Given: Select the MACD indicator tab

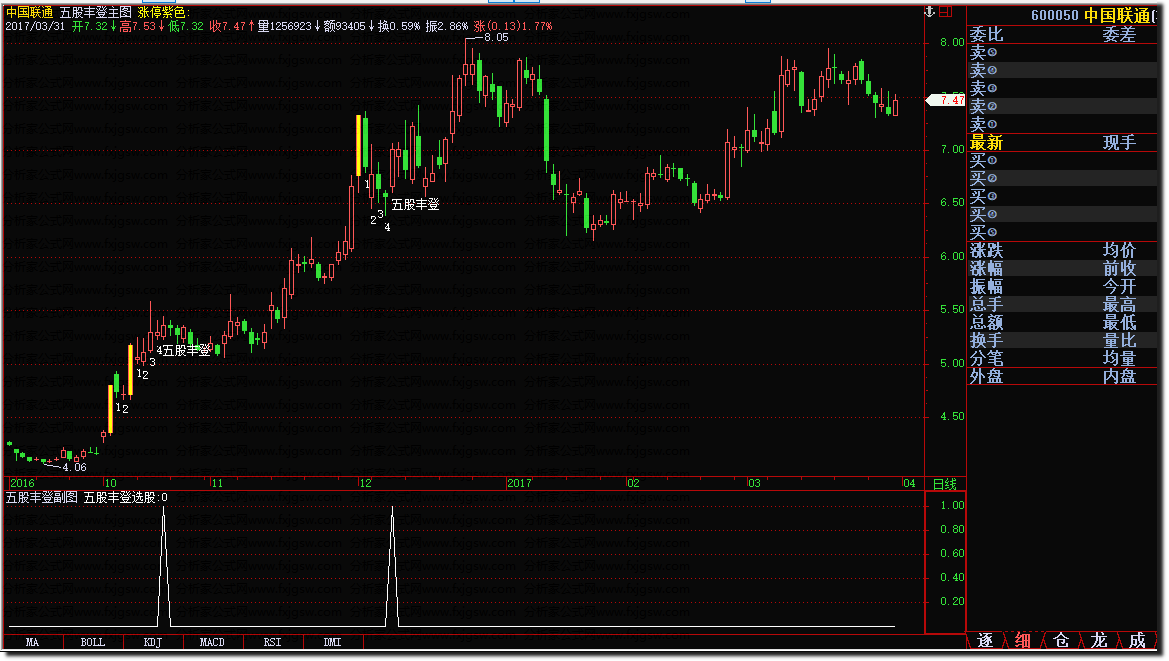Looking at the screenshot, I should coord(212,642).
